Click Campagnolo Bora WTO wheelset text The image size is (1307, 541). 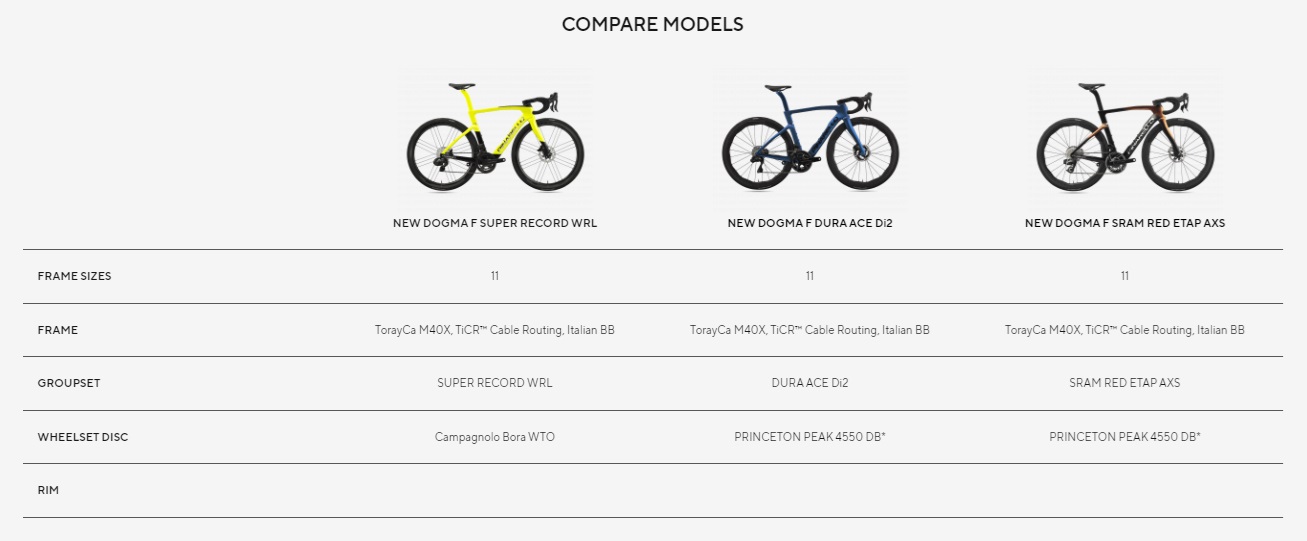pos(495,437)
